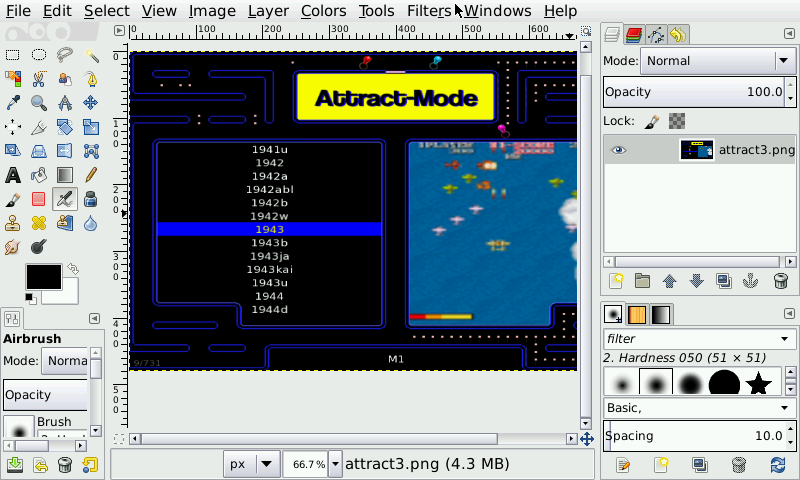Viewport: 800px width, 480px height.
Task: Select the Measure compass tool
Action: (65, 103)
